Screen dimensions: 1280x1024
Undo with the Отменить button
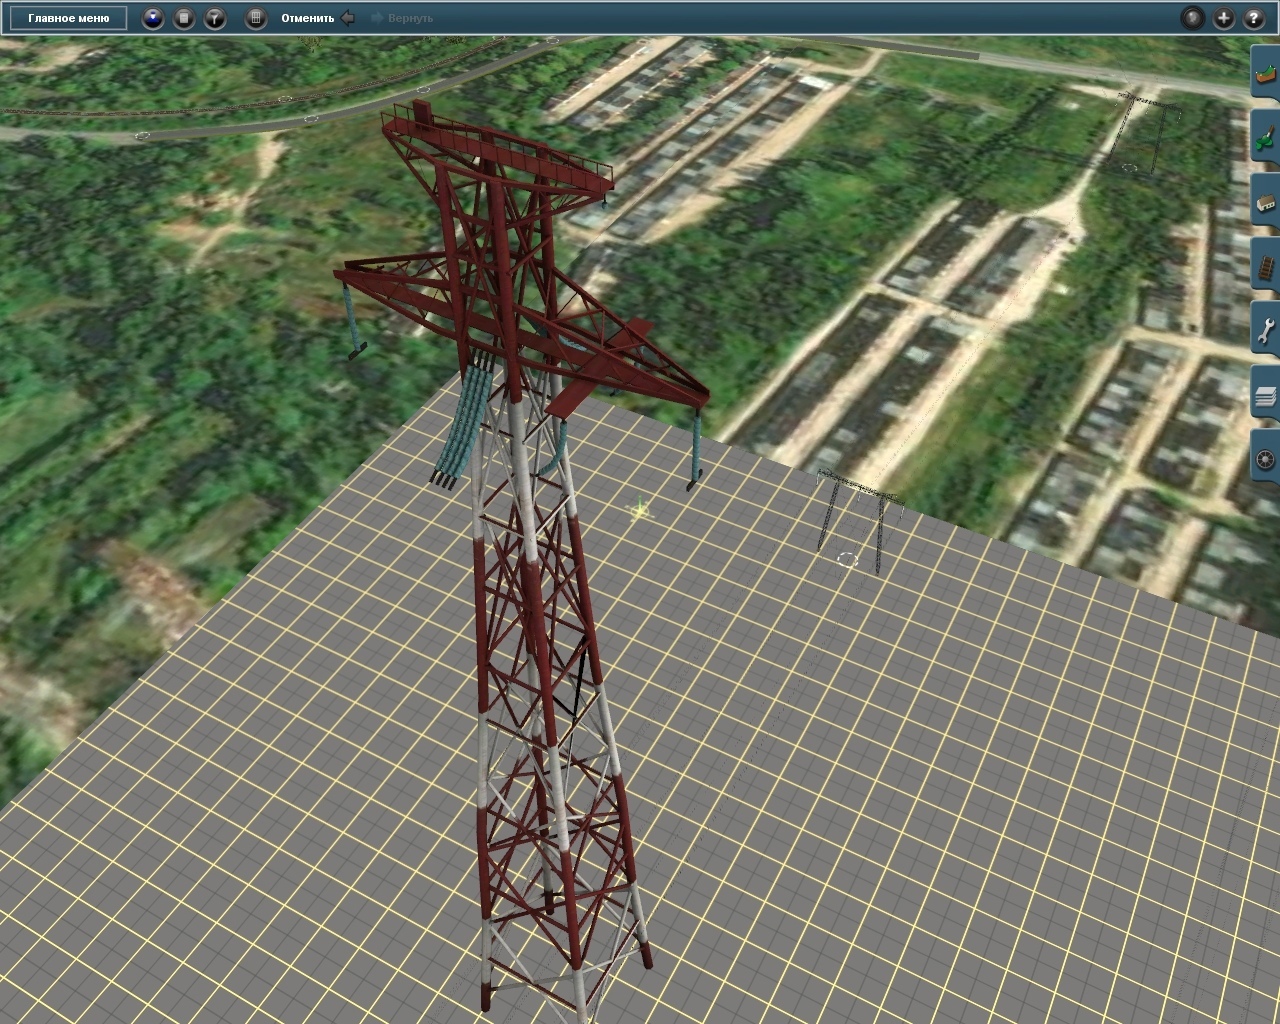(308, 18)
